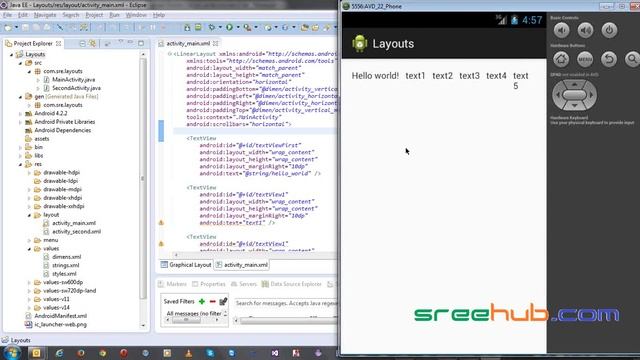Click the New toolbar icon
The width and height of the screenshot is (640, 360).
point(8,27)
